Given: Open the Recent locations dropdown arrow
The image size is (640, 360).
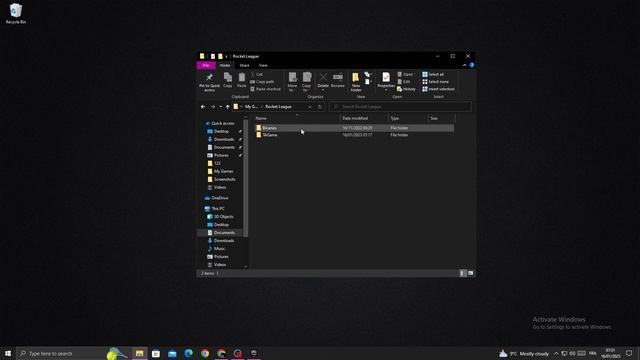Looking at the screenshot, I should pos(220,107).
